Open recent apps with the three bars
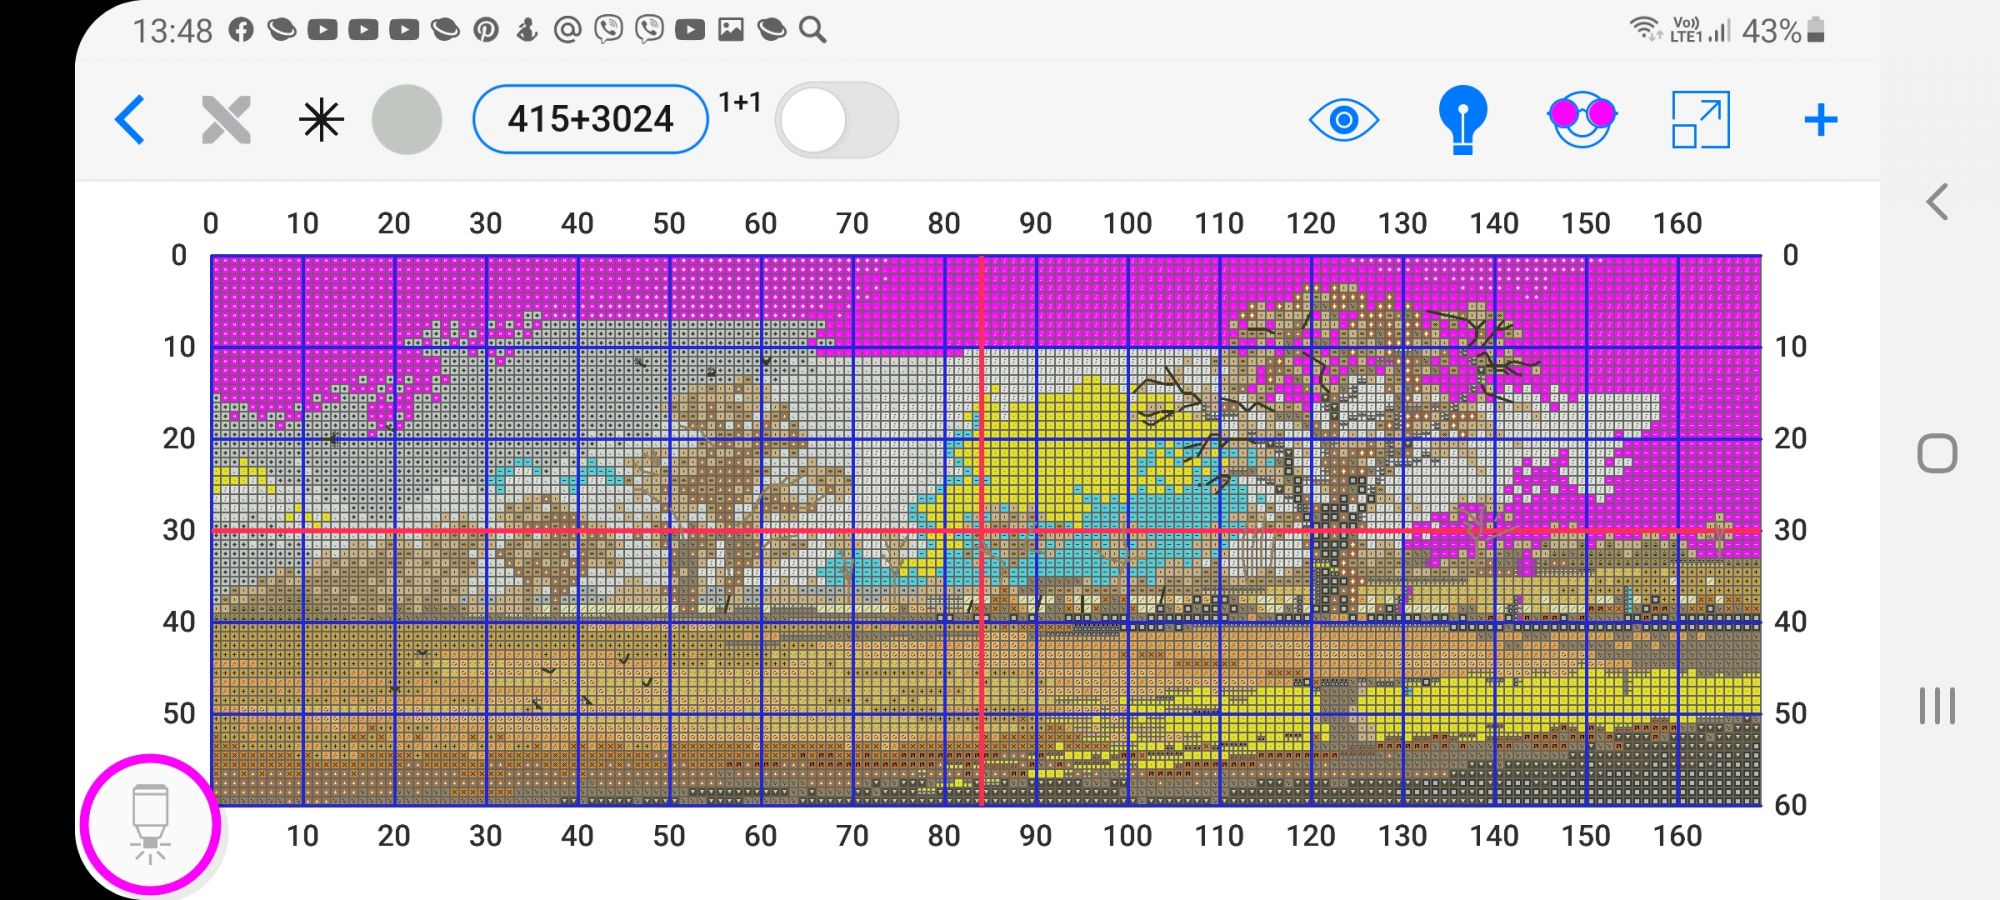 tap(1937, 706)
